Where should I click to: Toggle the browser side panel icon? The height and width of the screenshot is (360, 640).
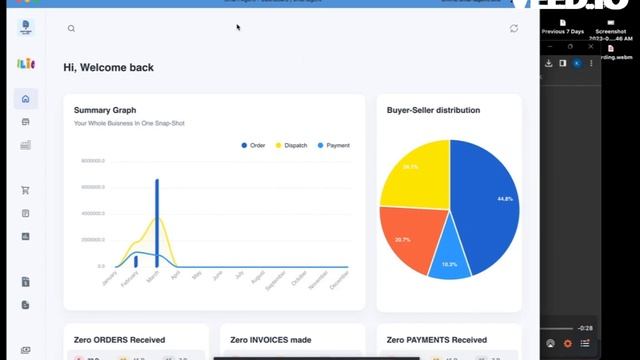click(x=563, y=63)
